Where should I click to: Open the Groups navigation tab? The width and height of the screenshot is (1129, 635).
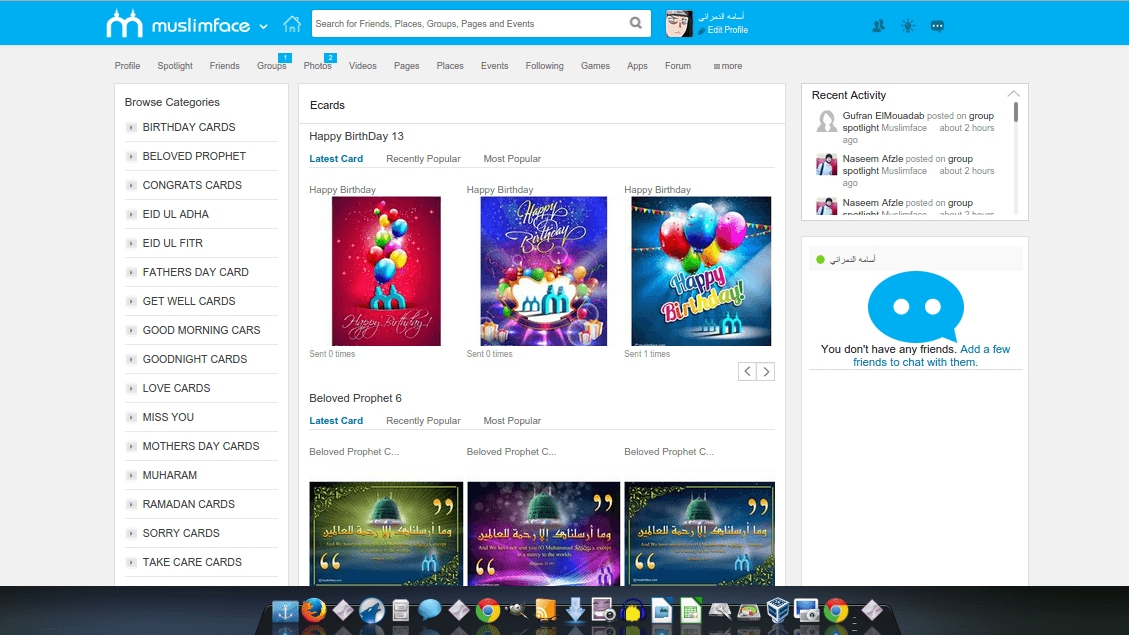pyautogui.click(x=271, y=66)
